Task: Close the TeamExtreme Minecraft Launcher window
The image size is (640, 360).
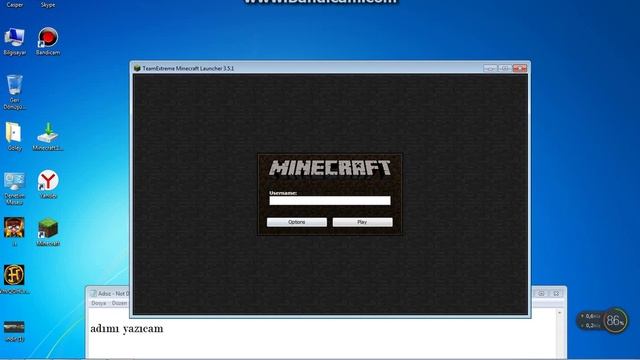Action: pos(520,68)
